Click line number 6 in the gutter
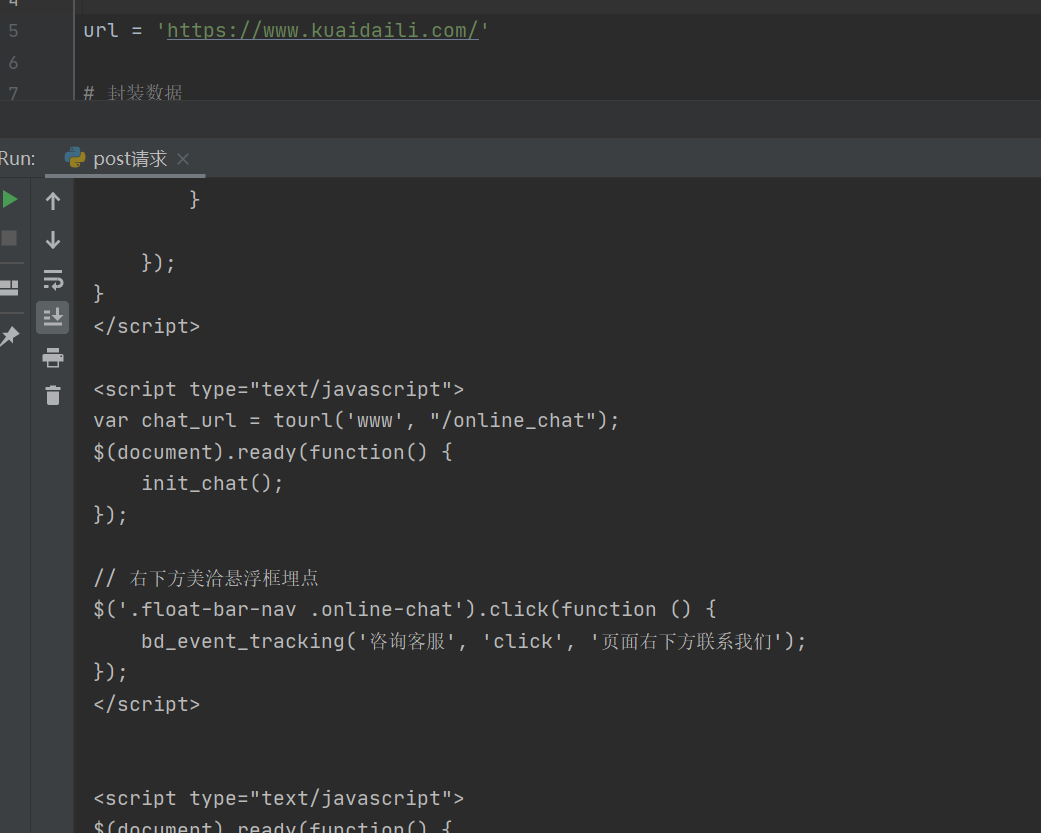Viewport: 1041px width, 833px height. (x=13, y=62)
